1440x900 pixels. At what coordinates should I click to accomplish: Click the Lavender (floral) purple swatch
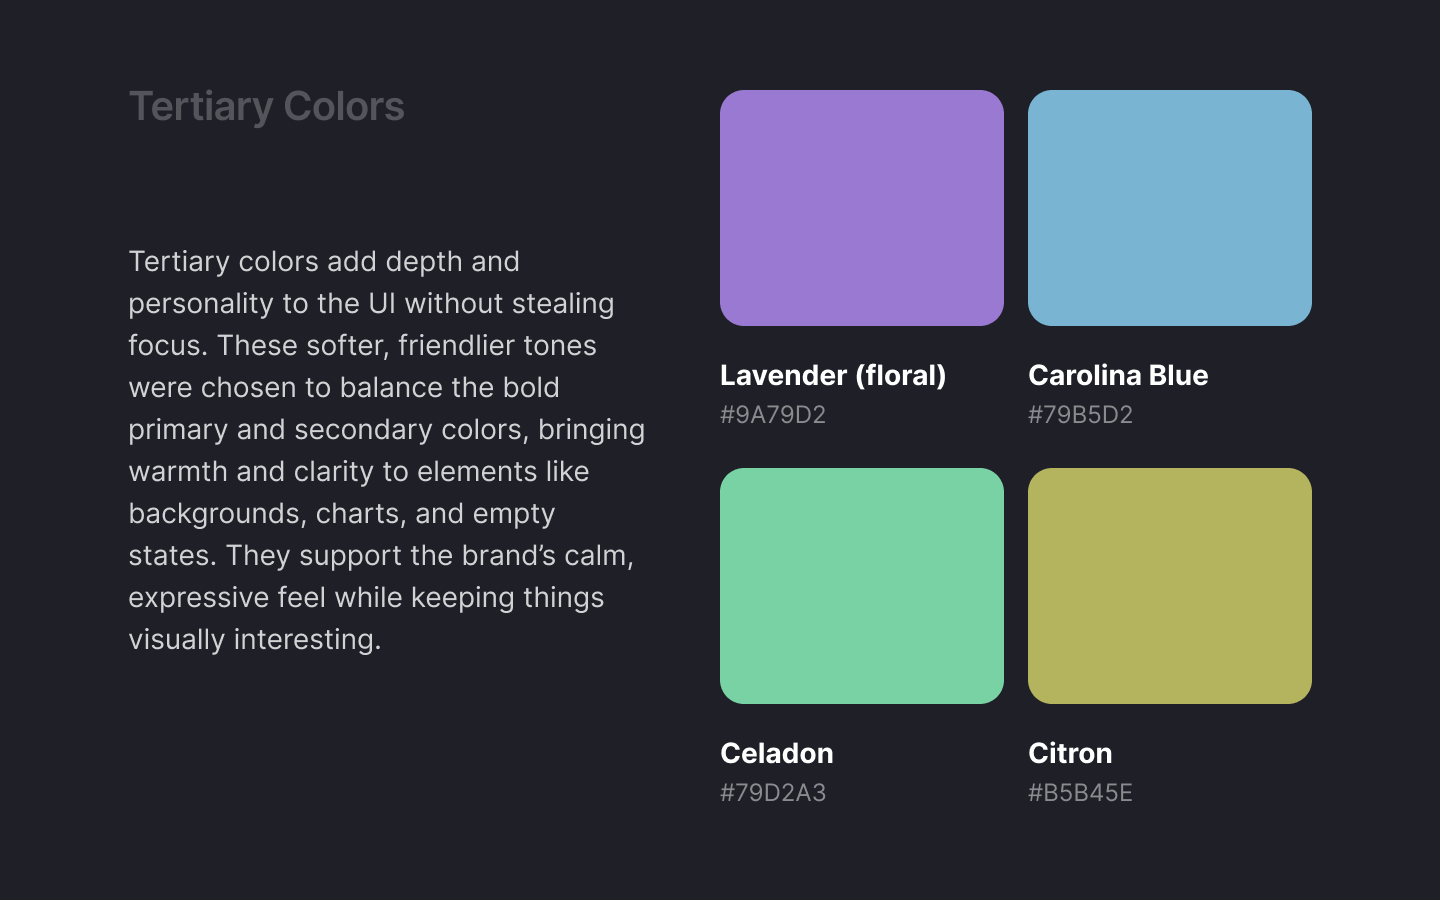(x=861, y=208)
